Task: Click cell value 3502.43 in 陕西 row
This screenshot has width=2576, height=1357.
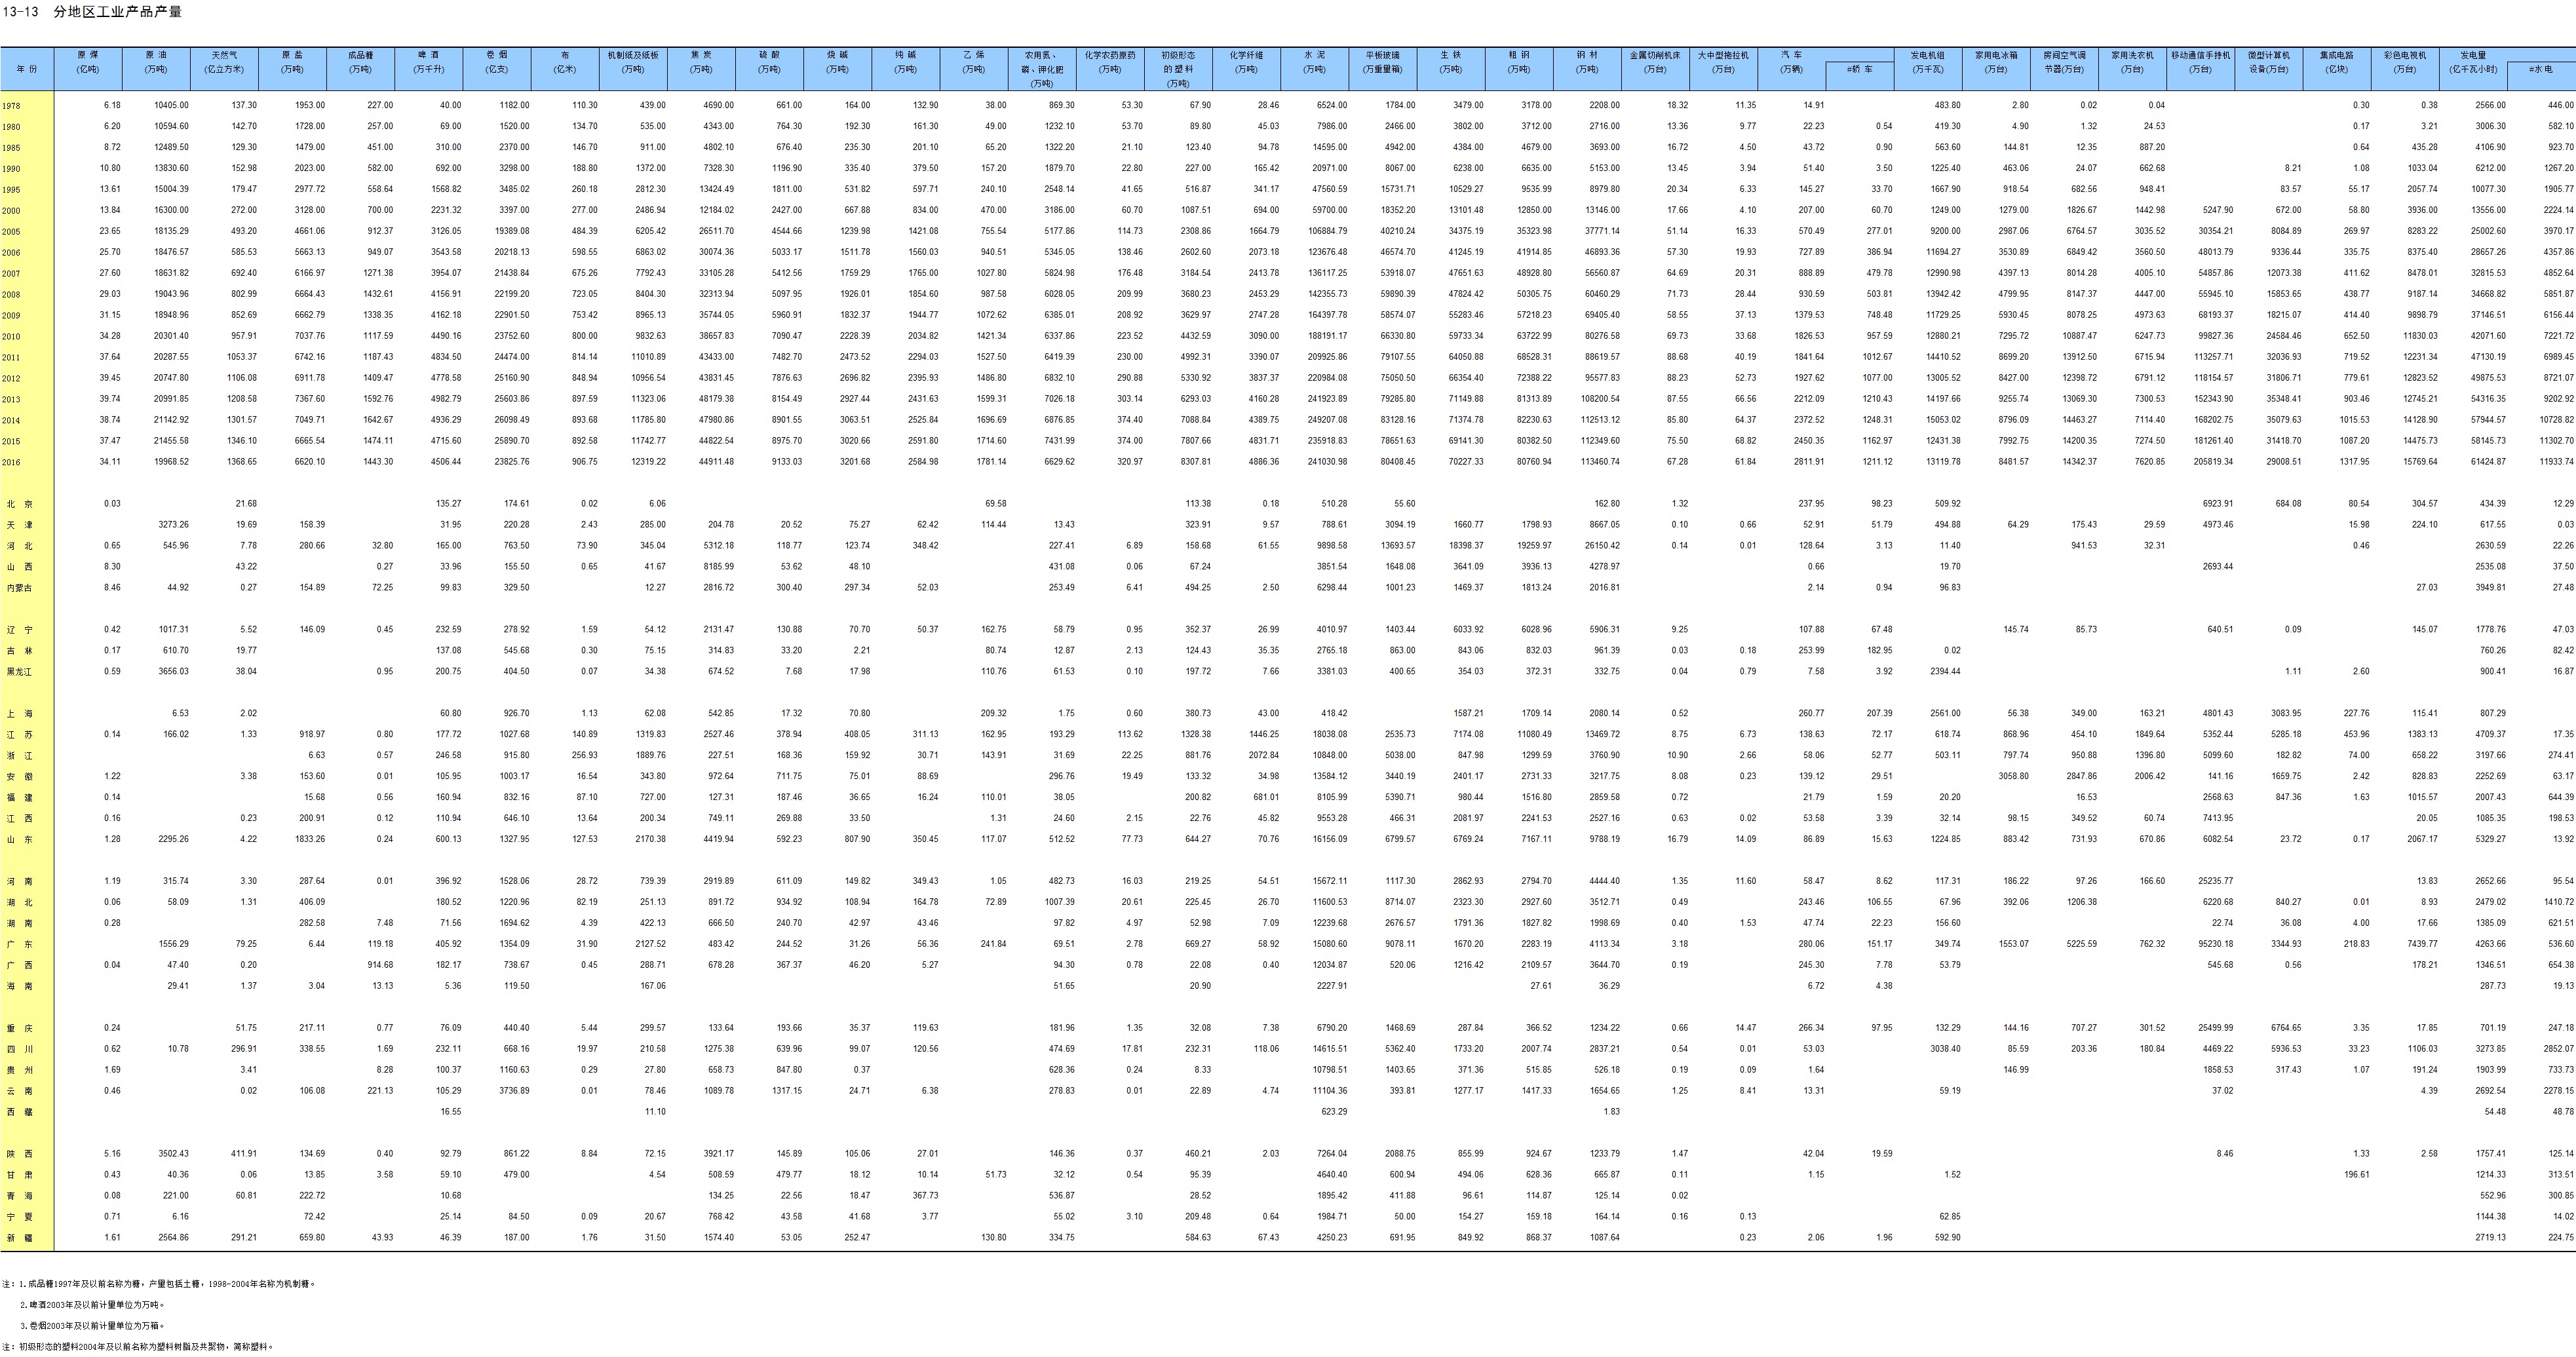Action: coord(173,1153)
